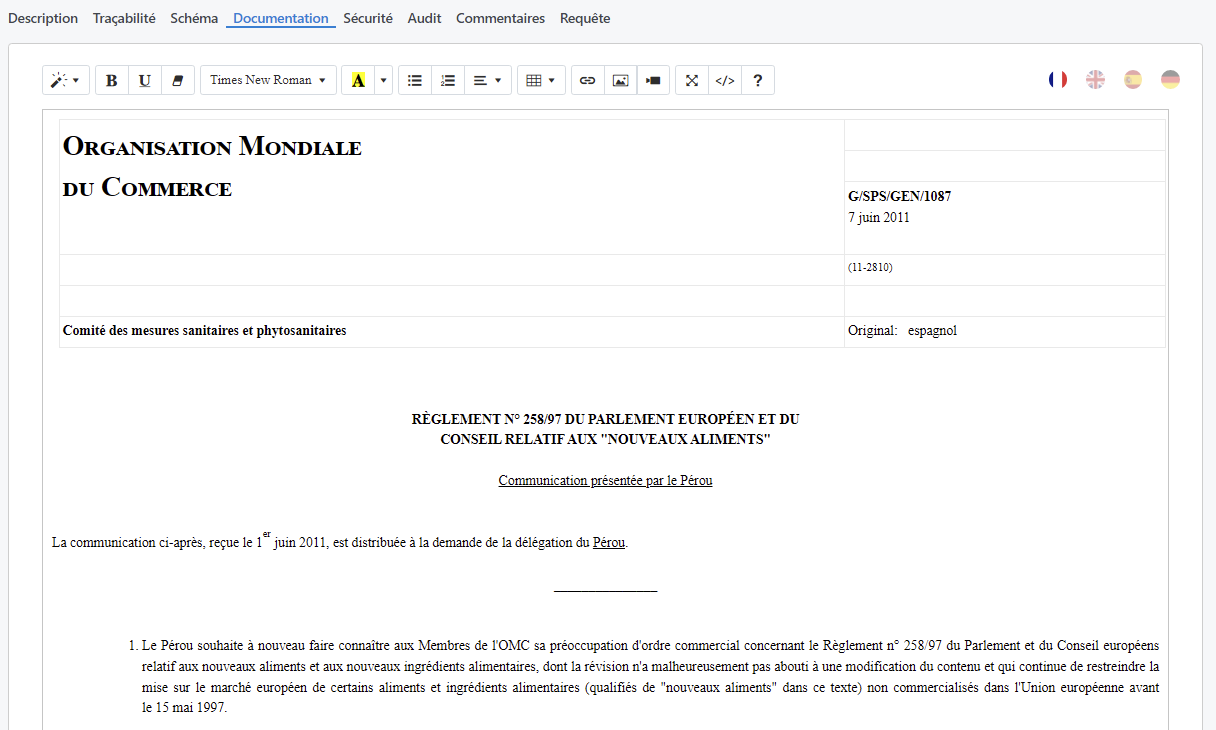1216x730 pixels.
Task: Click 'Comité des mesures sanitaires et phytosanitaires'
Action: pyautogui.click(x=205, y=331)
